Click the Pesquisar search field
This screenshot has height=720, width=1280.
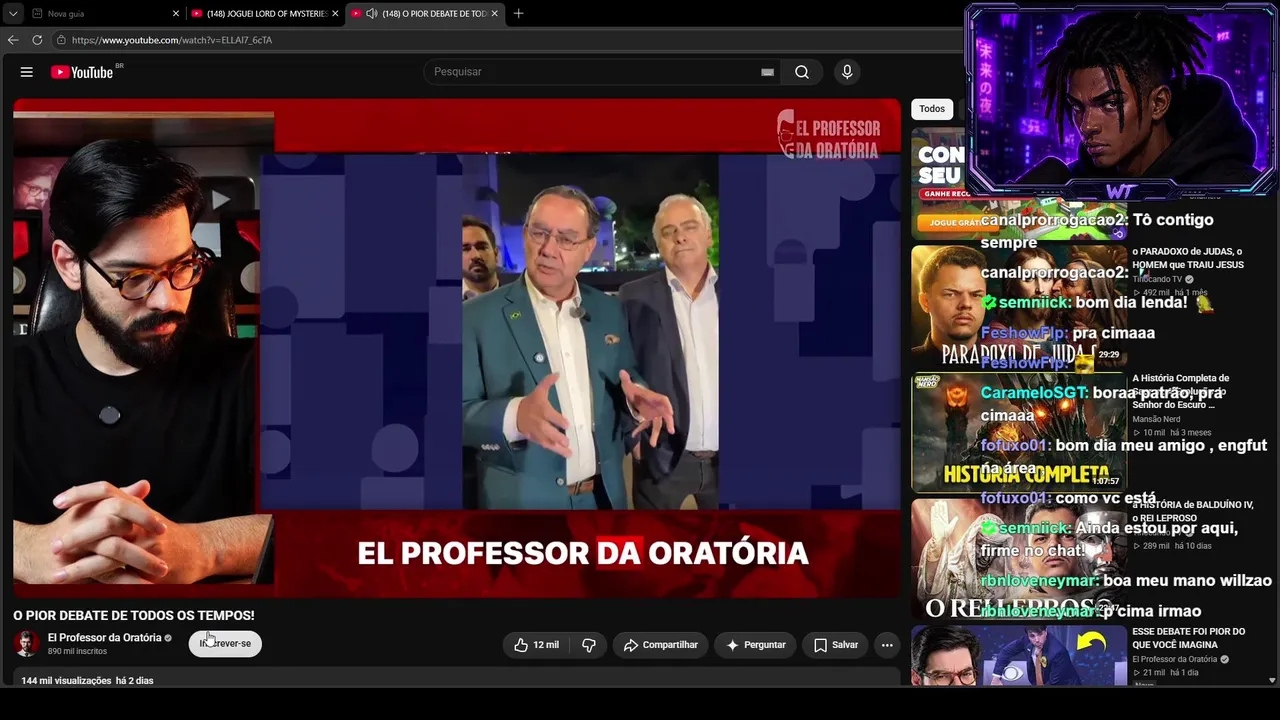[x=595, y=72]
